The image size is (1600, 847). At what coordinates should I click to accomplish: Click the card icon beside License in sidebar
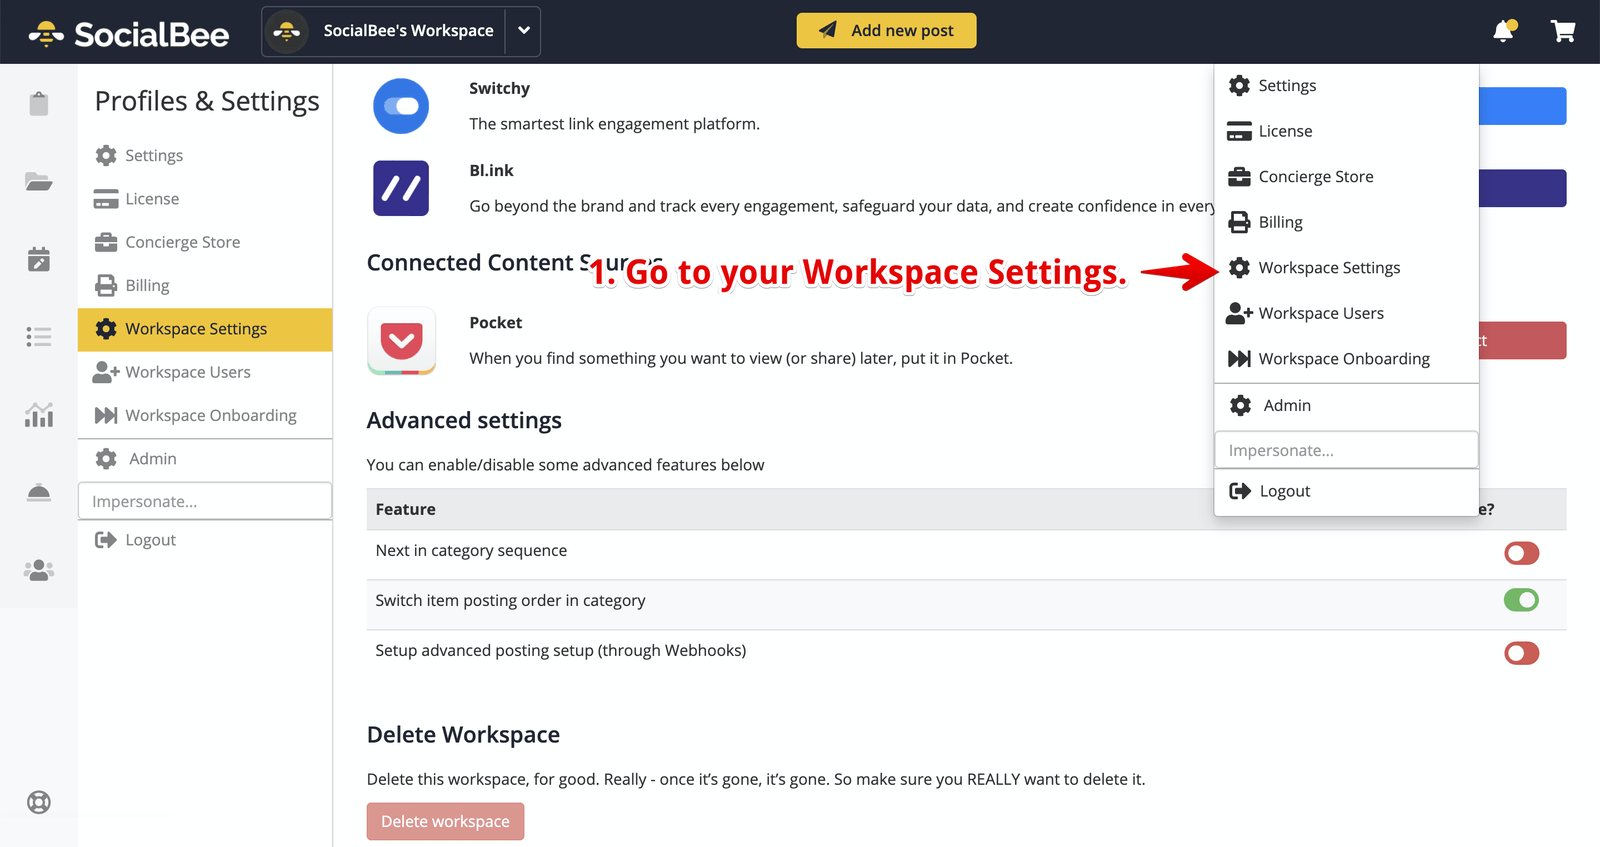[106, 199]
